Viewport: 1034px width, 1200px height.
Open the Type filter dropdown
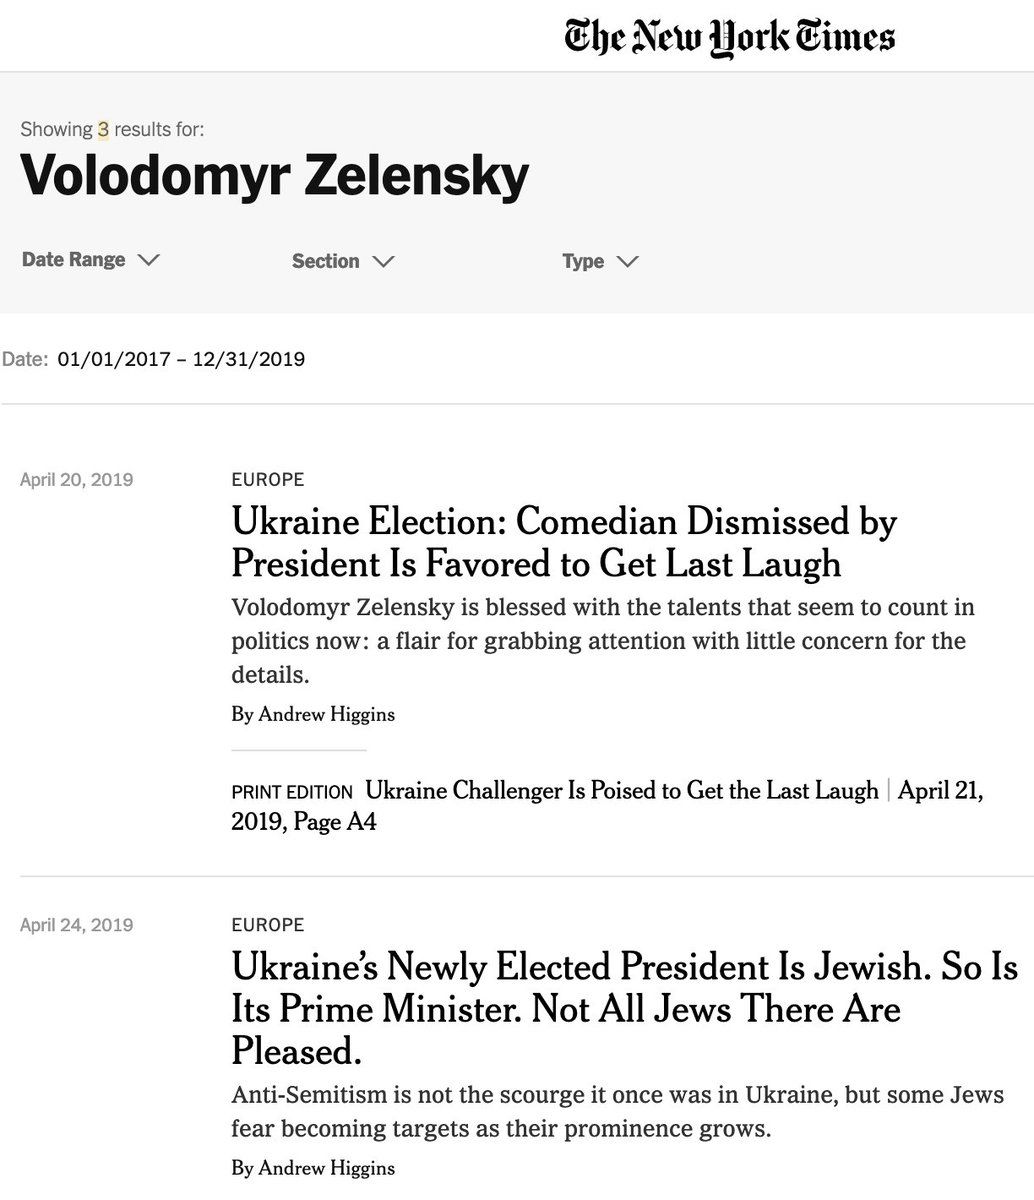pyautogui.click(x=600, y=261)
